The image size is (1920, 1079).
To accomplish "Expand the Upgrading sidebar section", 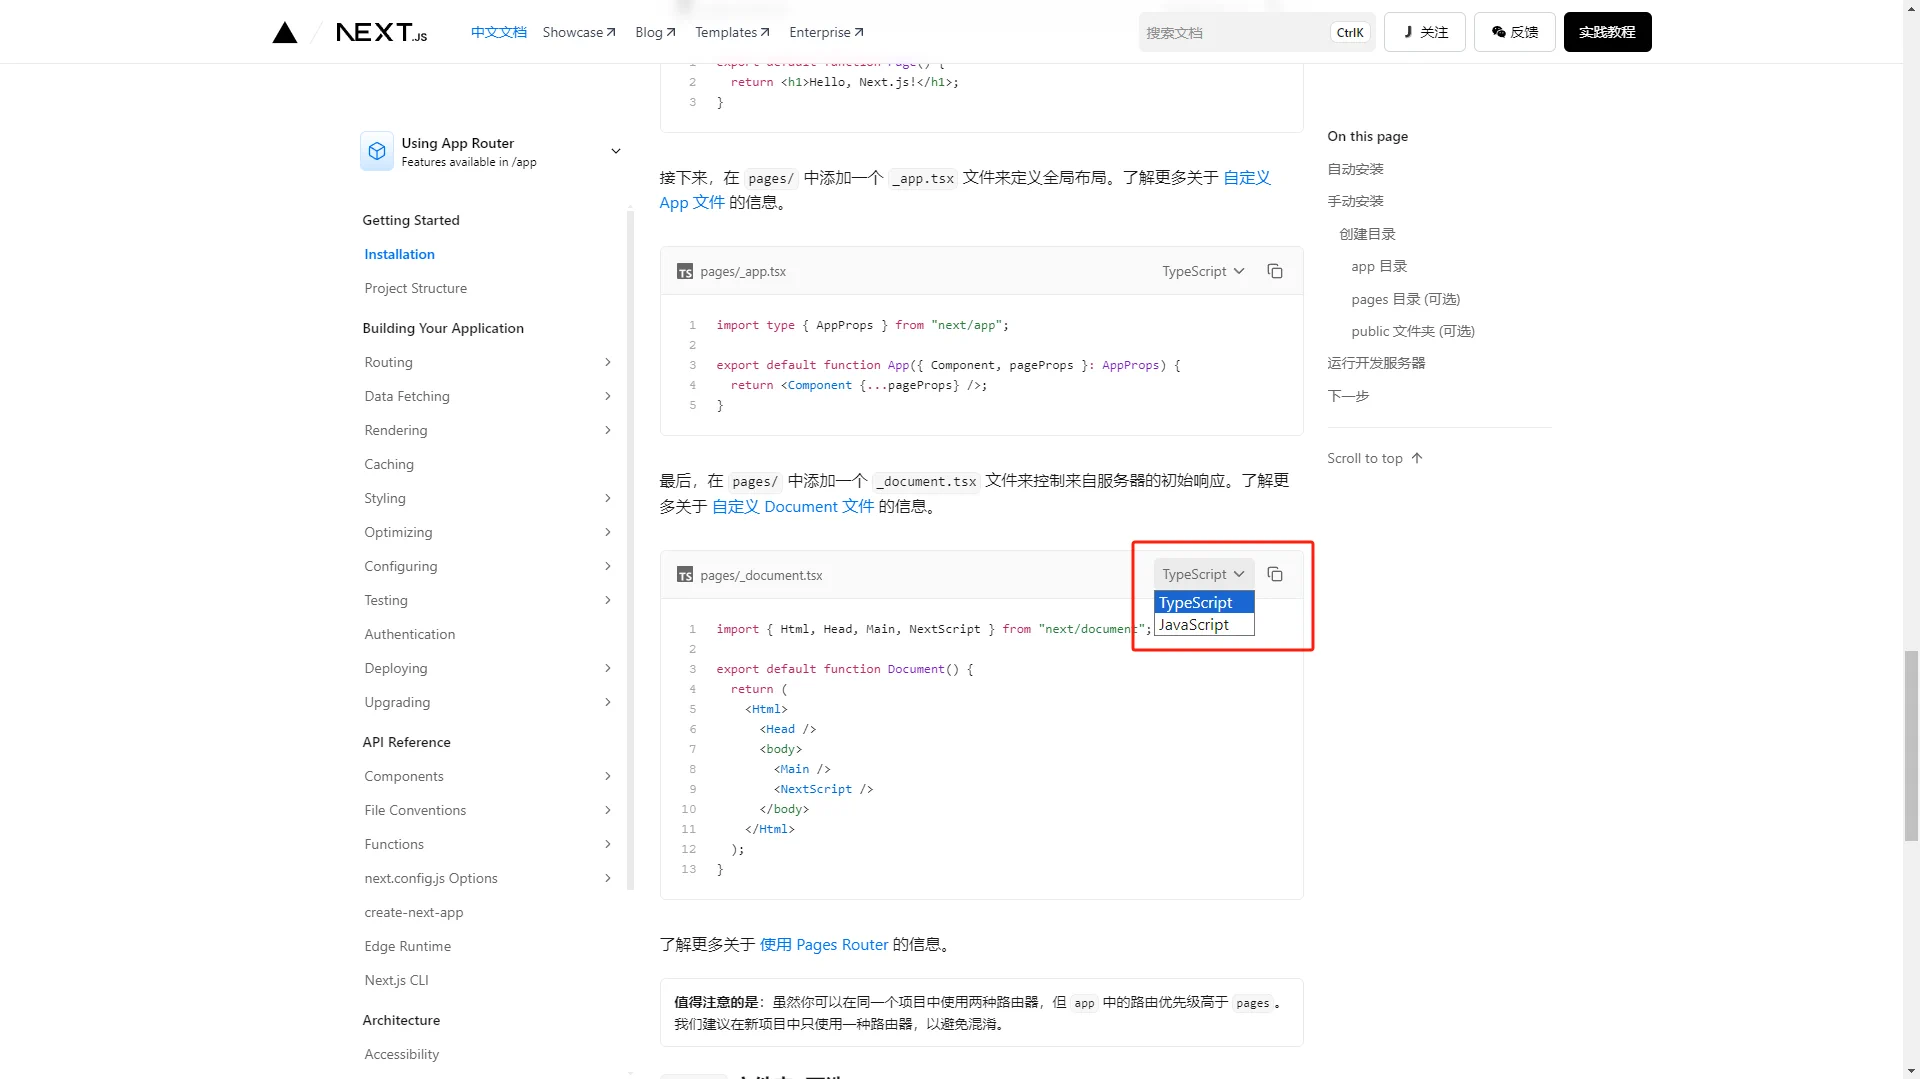I will 607,702.
